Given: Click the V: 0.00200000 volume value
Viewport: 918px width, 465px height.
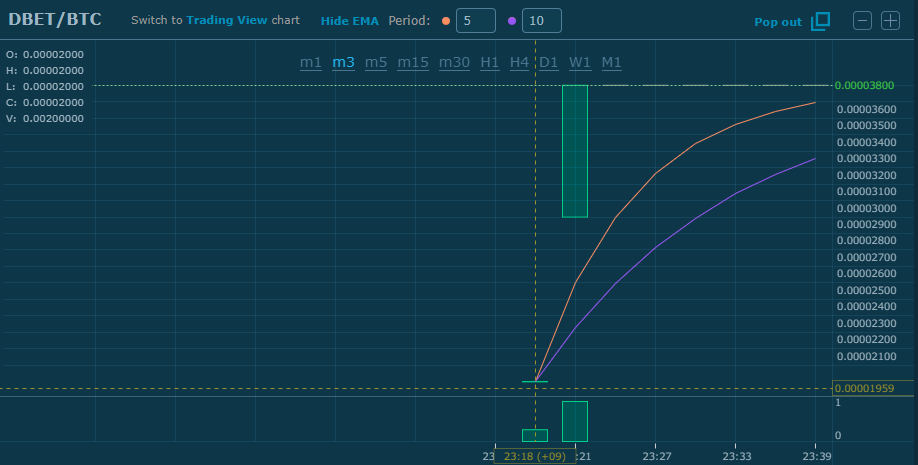Looking at the screenshot, I should (x=44, y=118).
